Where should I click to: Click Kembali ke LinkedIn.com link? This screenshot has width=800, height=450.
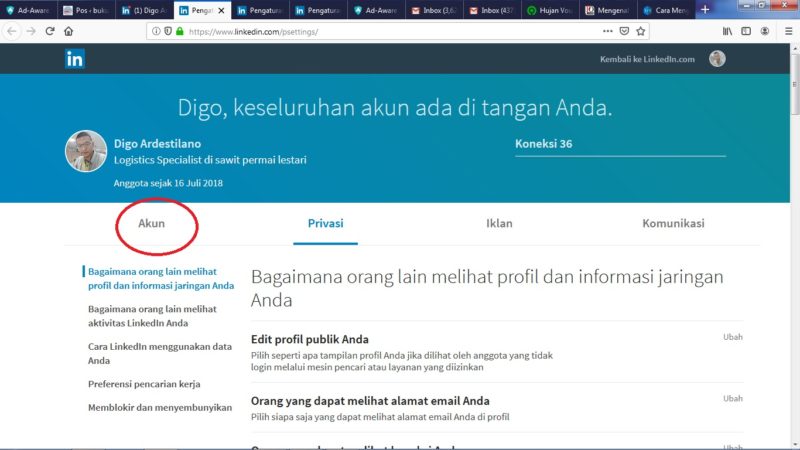[x=647, y=59]
